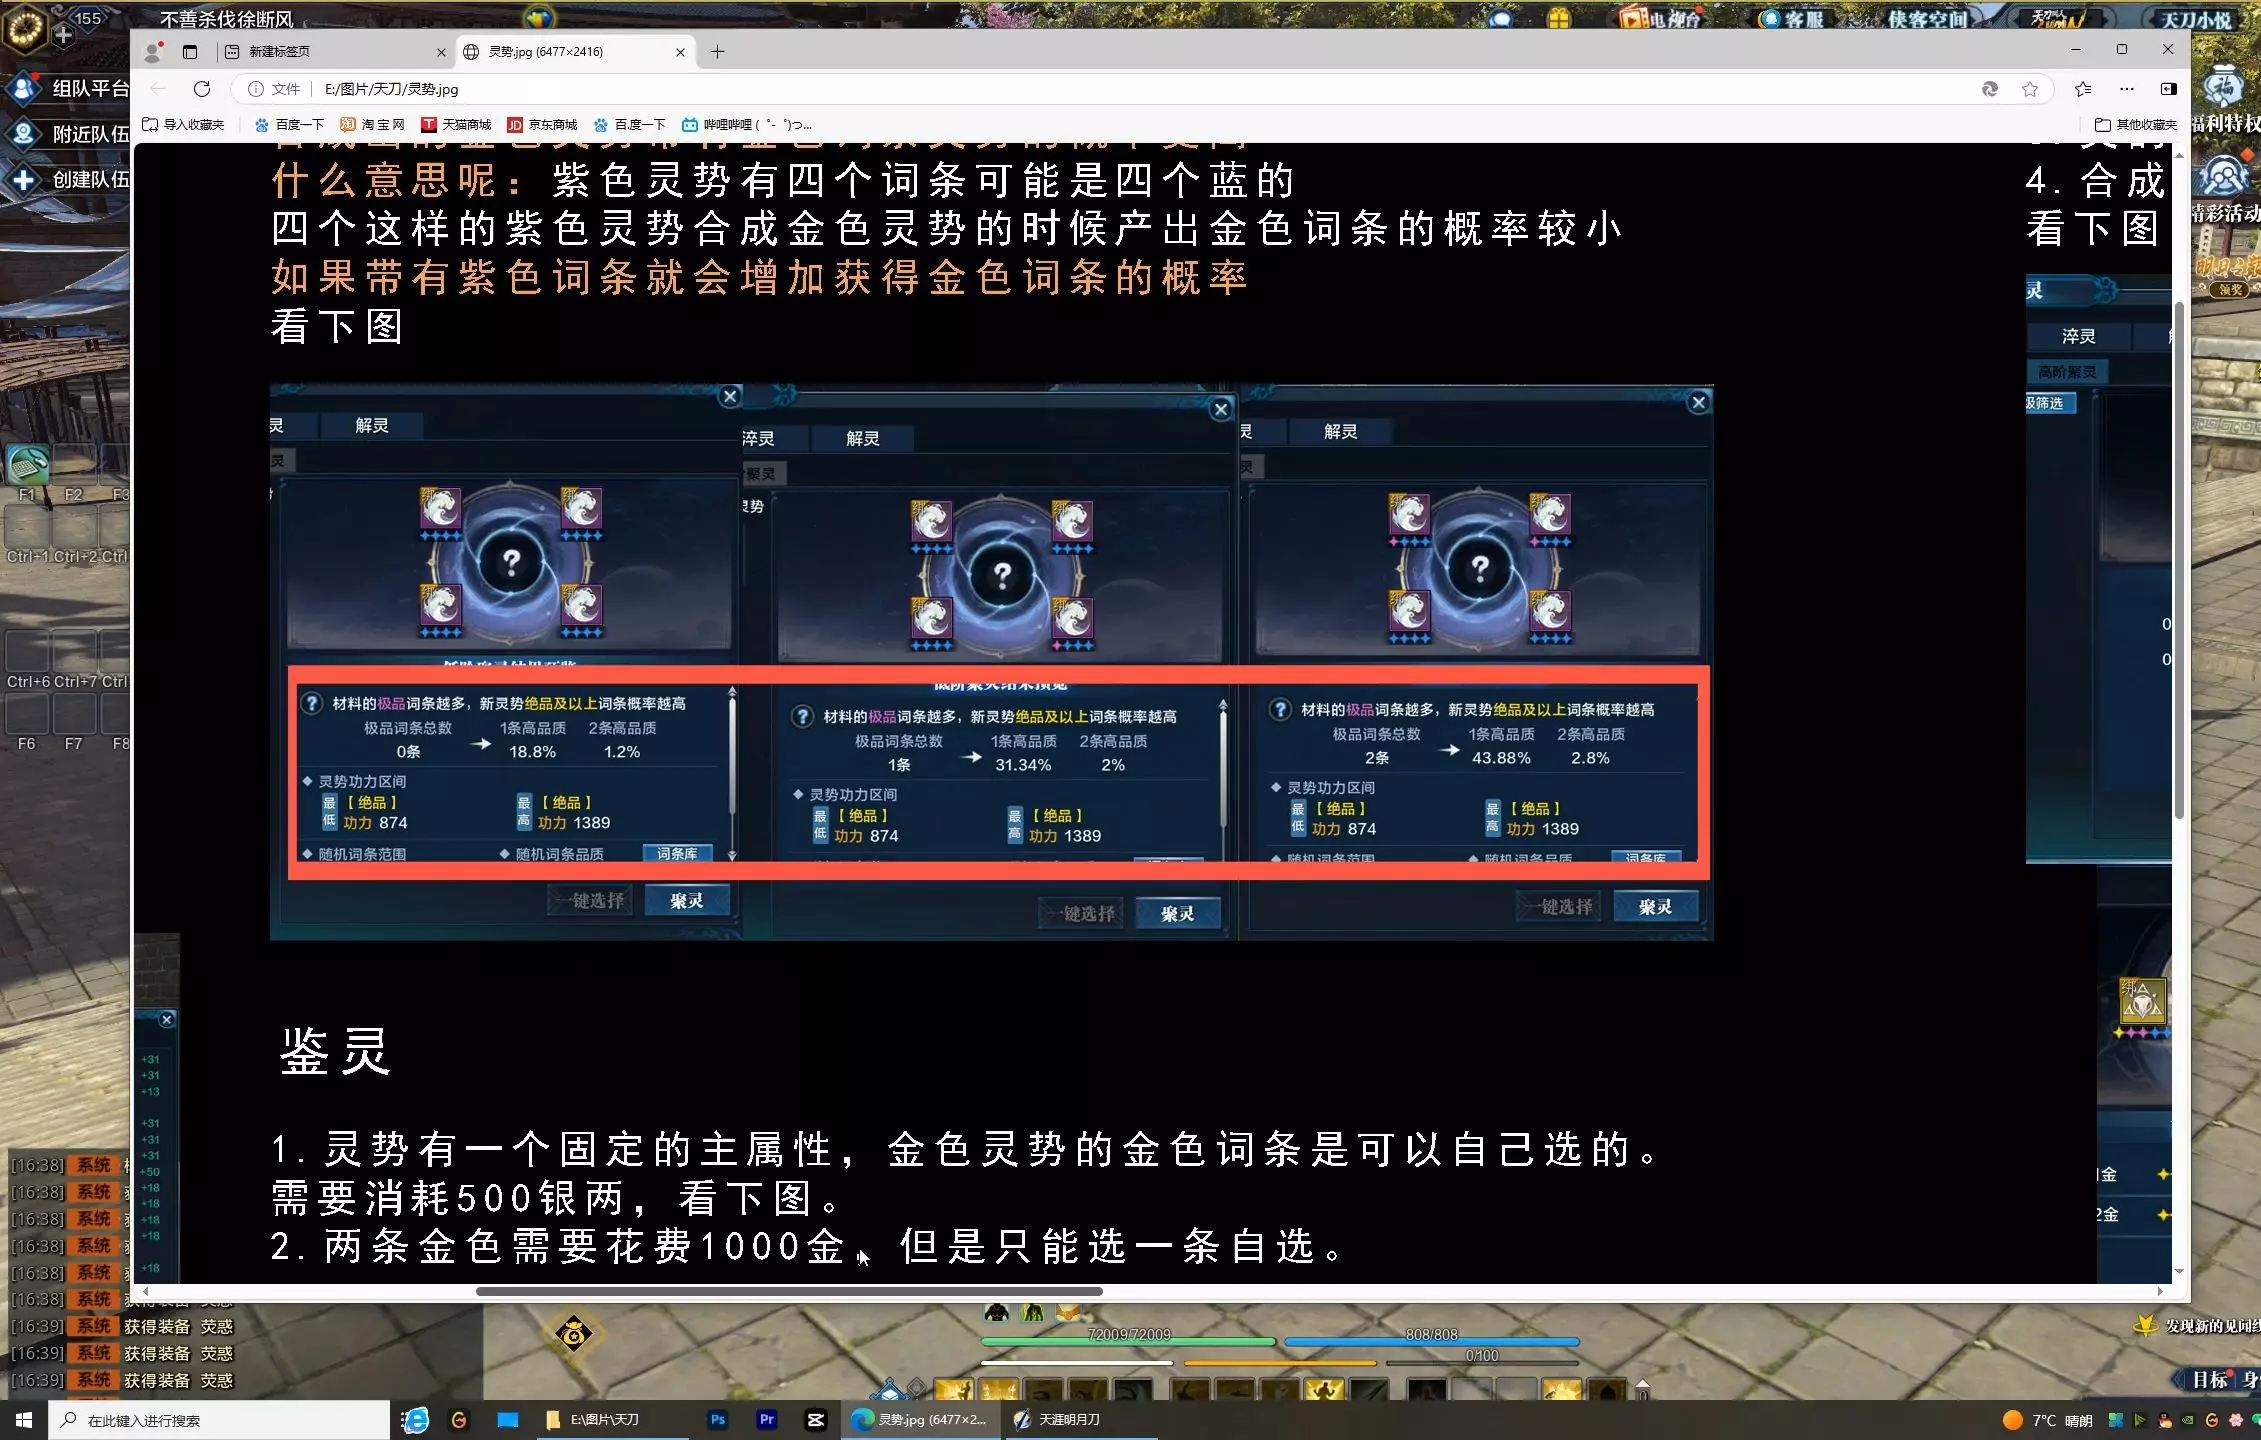The width and height of the screenshot is (2261, 1440).
Task: Expand the 其他收藏夹 folder
Action: 2135,125
